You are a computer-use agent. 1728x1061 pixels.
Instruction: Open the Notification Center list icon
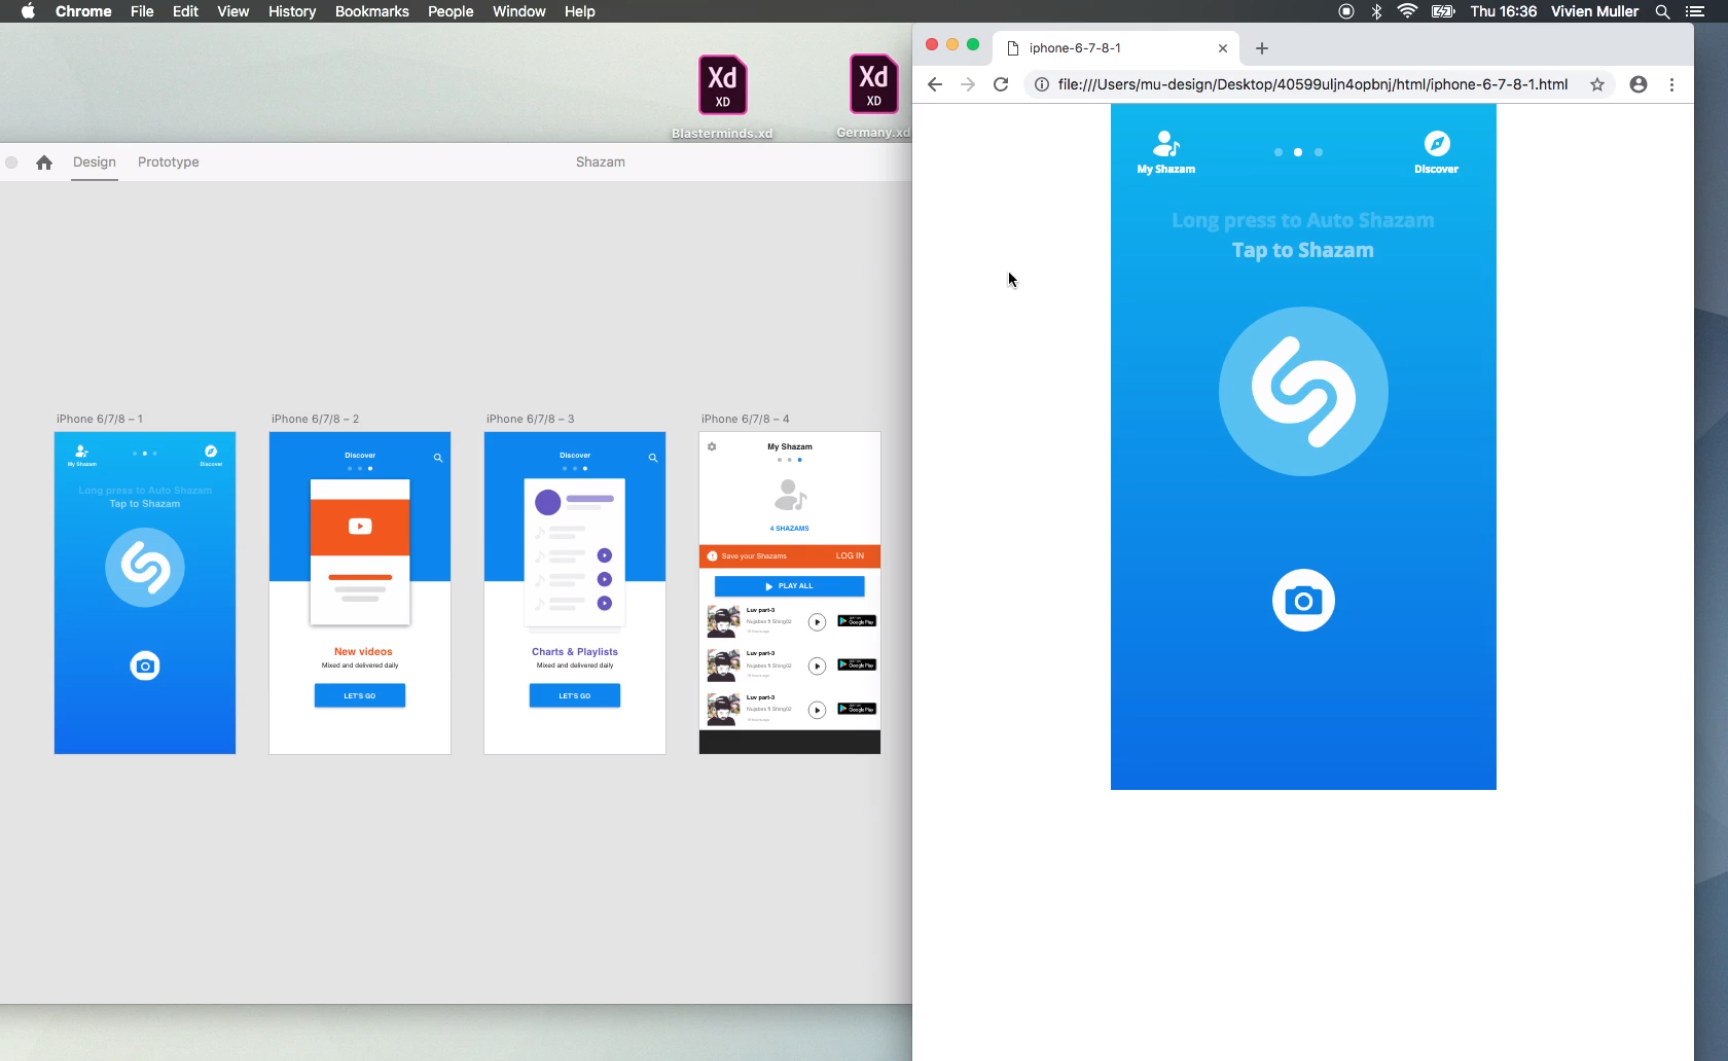[x=1695, y=11]
